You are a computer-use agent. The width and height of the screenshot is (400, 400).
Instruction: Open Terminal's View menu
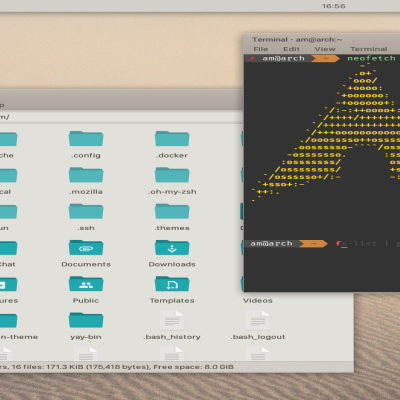325,49
